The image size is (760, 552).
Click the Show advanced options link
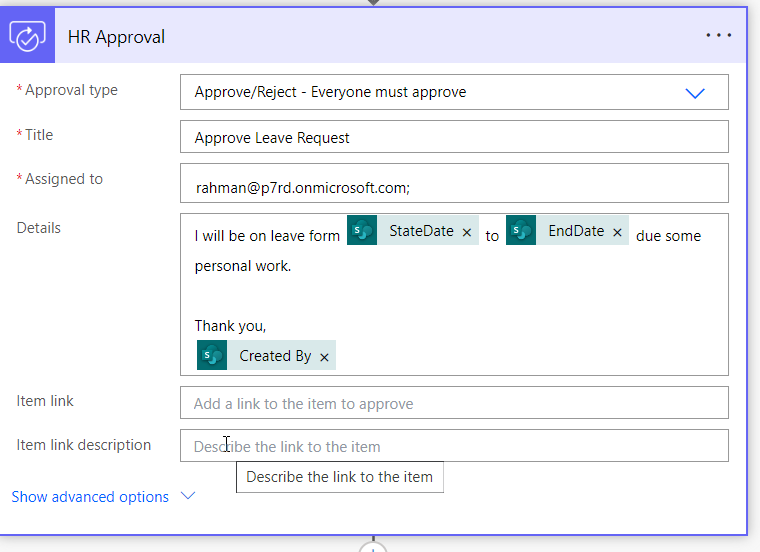pos(90,497)
